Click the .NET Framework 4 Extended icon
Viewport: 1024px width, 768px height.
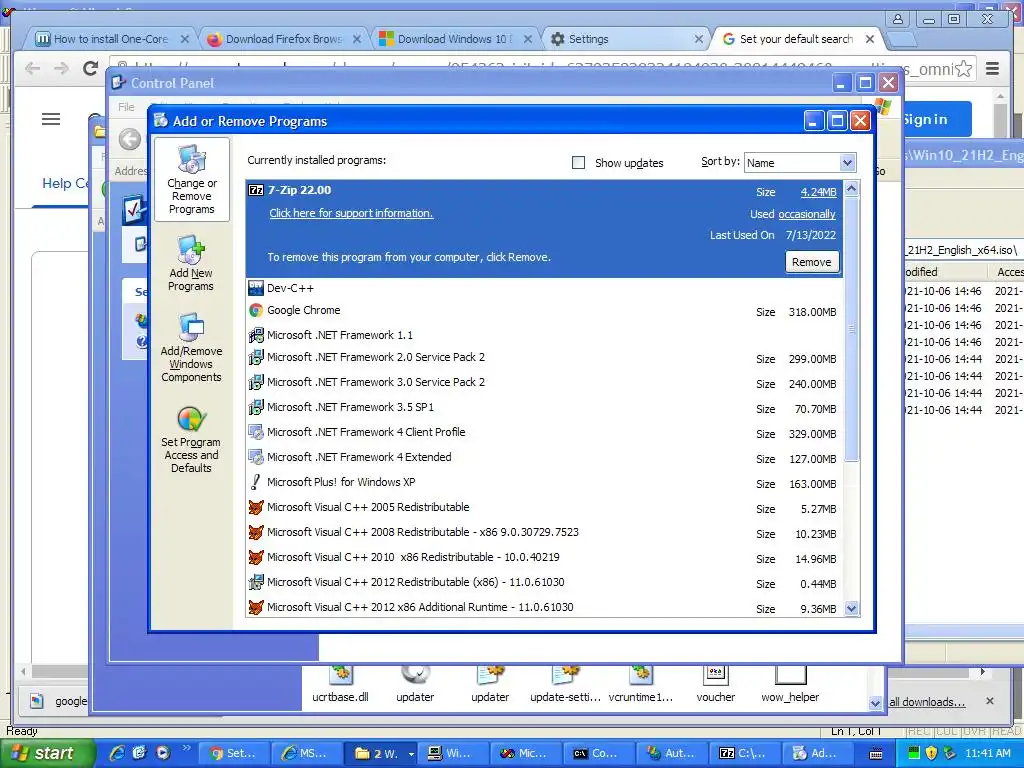click(x=256, y=456)
